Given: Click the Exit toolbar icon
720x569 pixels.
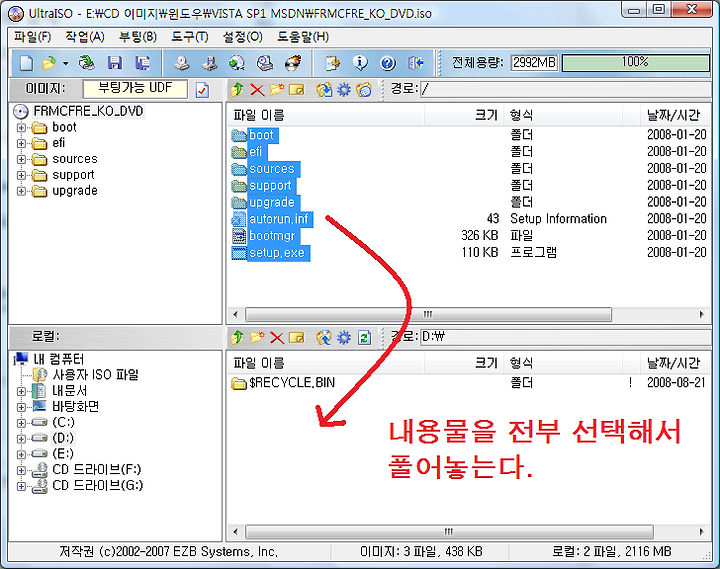Looking at the screenshot, I should [416, 63].
